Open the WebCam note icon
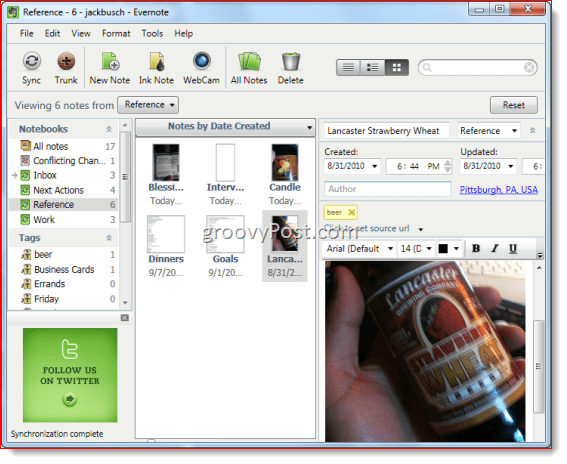The image size is (567, 464). point(201,68)
